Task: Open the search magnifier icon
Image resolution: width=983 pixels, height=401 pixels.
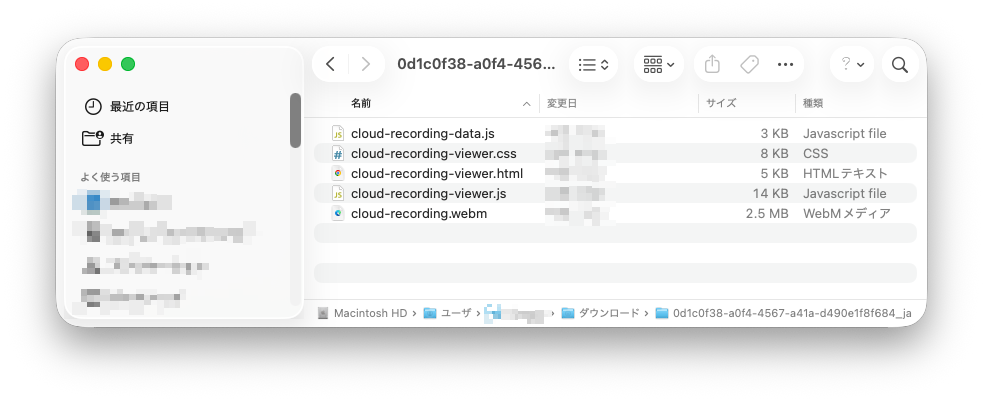Action: pyautogui.click(x=899, y=65)
